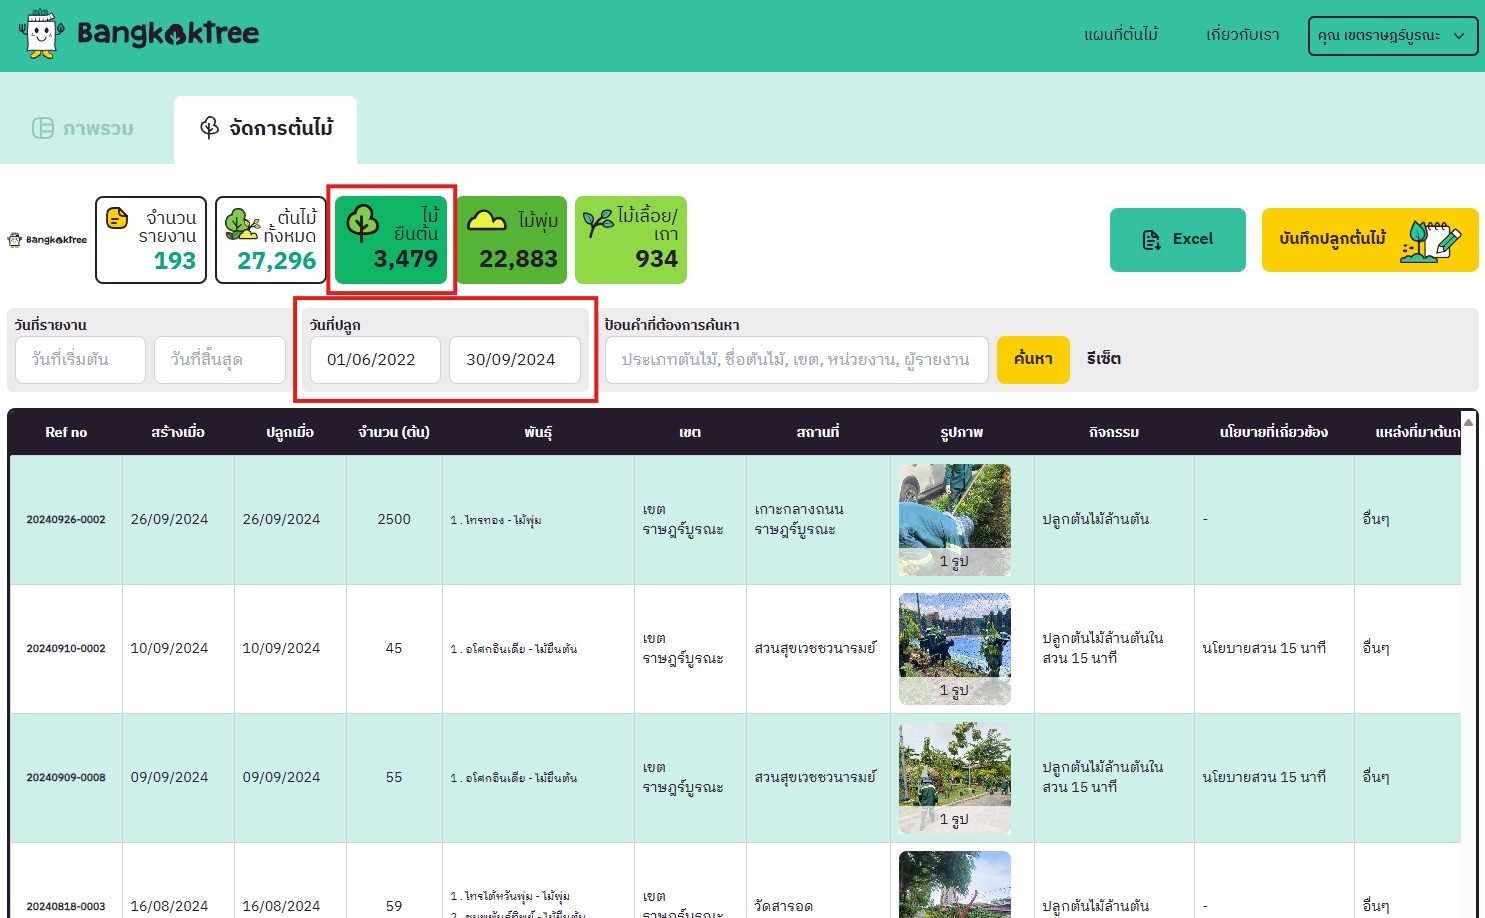Click the พันธุ์ column header
Image resolution: width=1485 pixels, height=918 pixels.
click(x=538, y=433)
